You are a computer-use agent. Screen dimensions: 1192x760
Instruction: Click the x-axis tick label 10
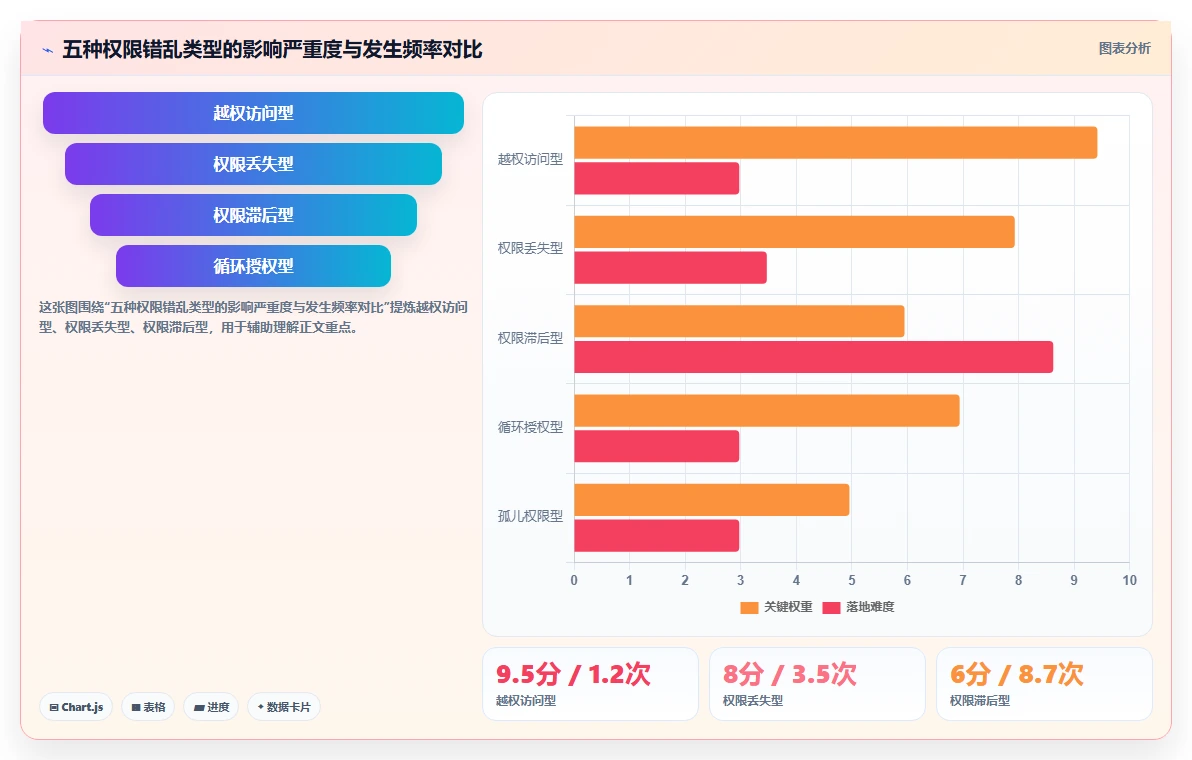pyautogui.click(x=1129, y=581)
